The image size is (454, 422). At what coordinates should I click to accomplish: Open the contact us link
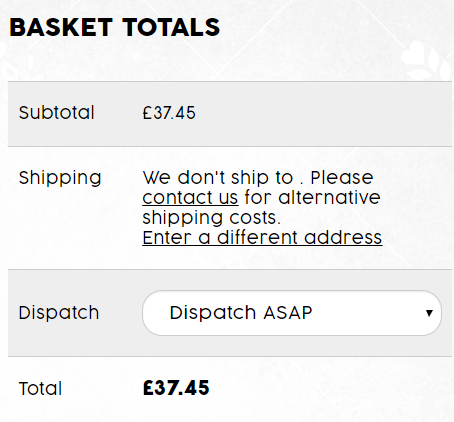190,197
